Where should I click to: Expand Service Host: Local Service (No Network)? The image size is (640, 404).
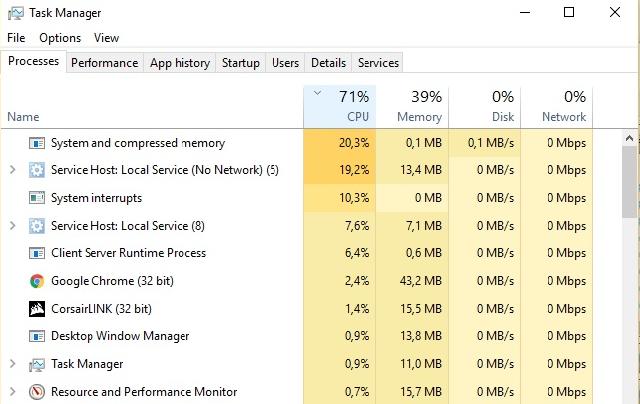(x=13, y=170)
